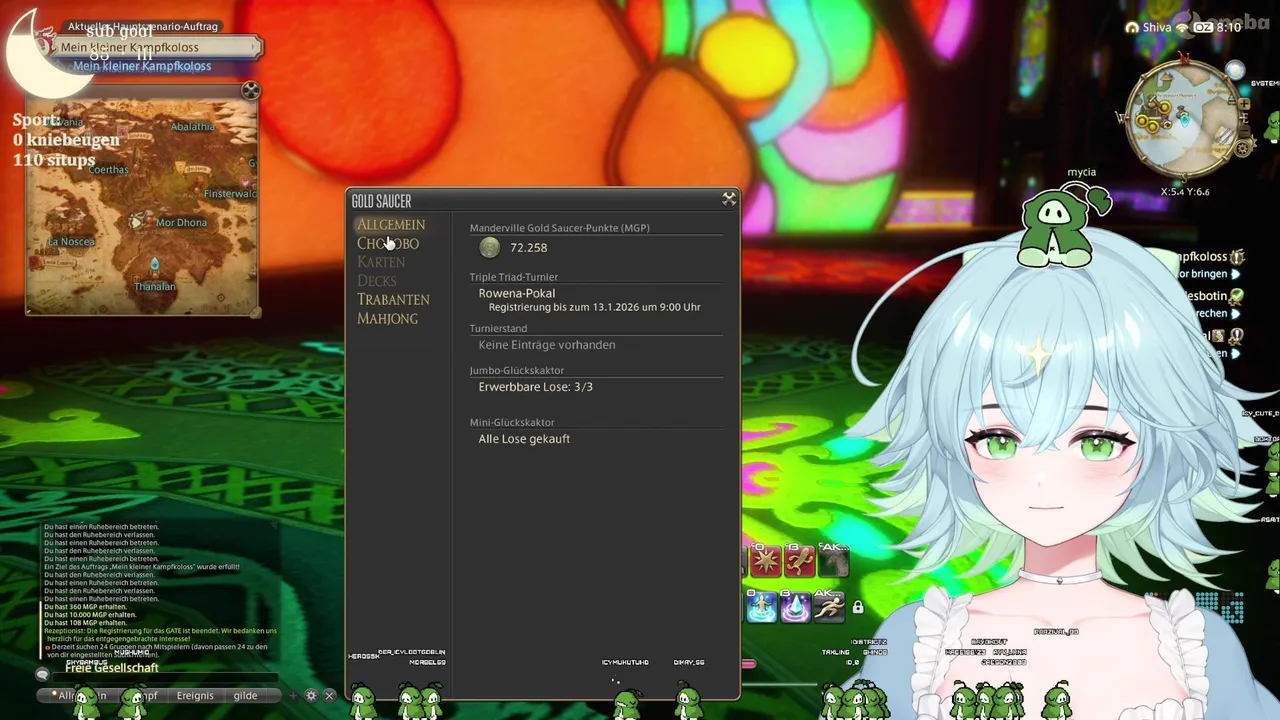Close the Gold Saucer window

[729, 200]
